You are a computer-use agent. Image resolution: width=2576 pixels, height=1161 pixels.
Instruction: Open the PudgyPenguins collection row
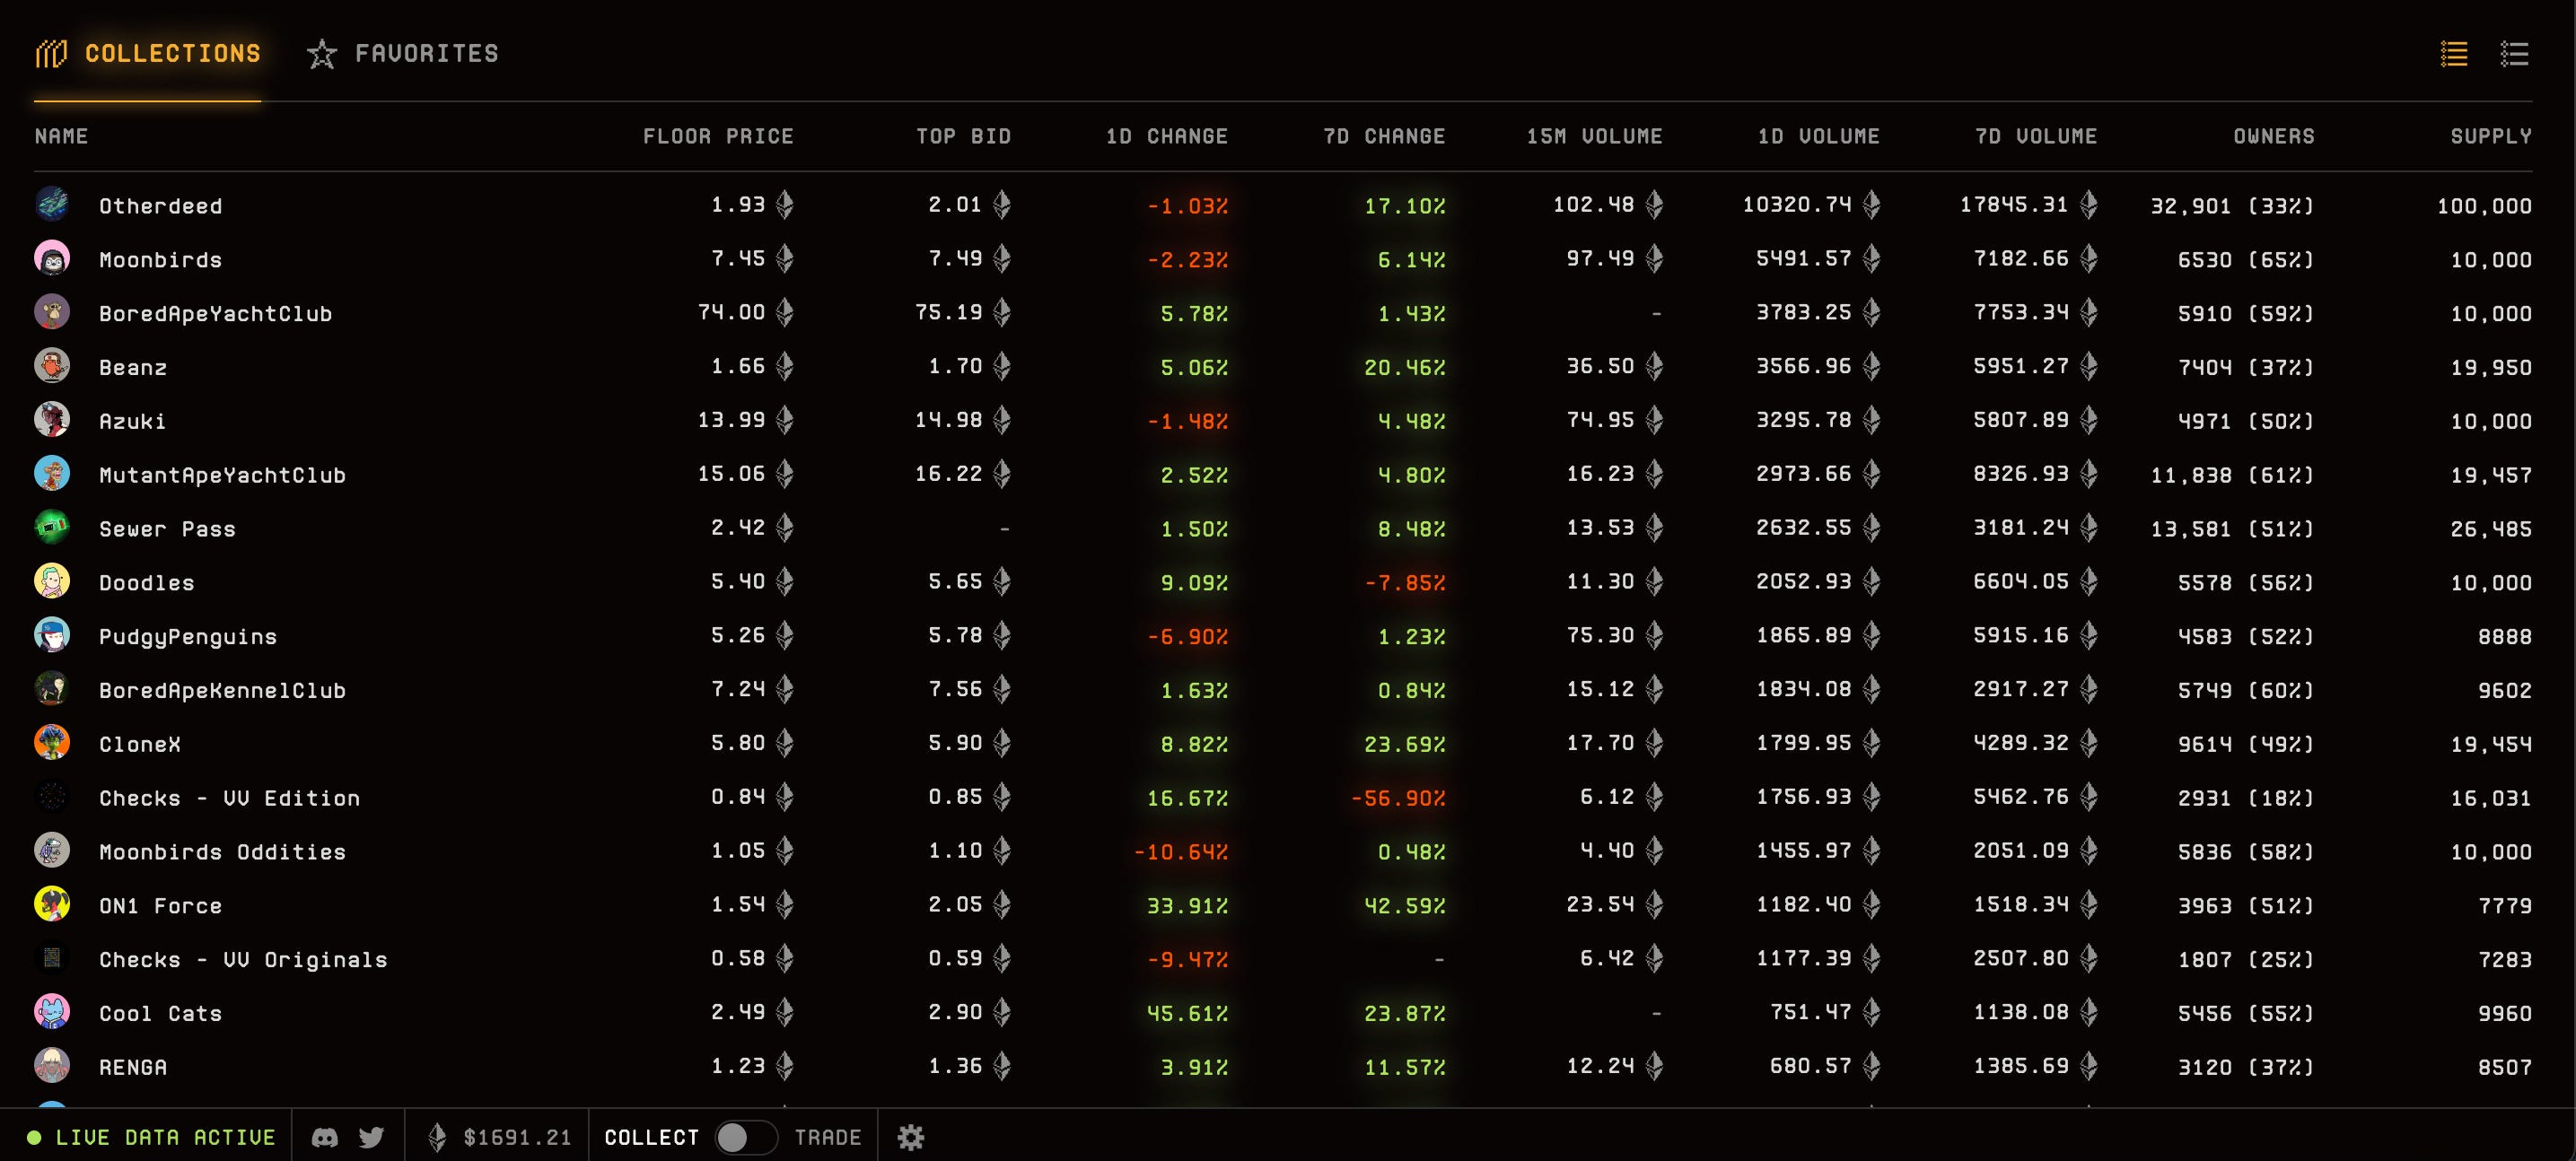coord(187,637)
